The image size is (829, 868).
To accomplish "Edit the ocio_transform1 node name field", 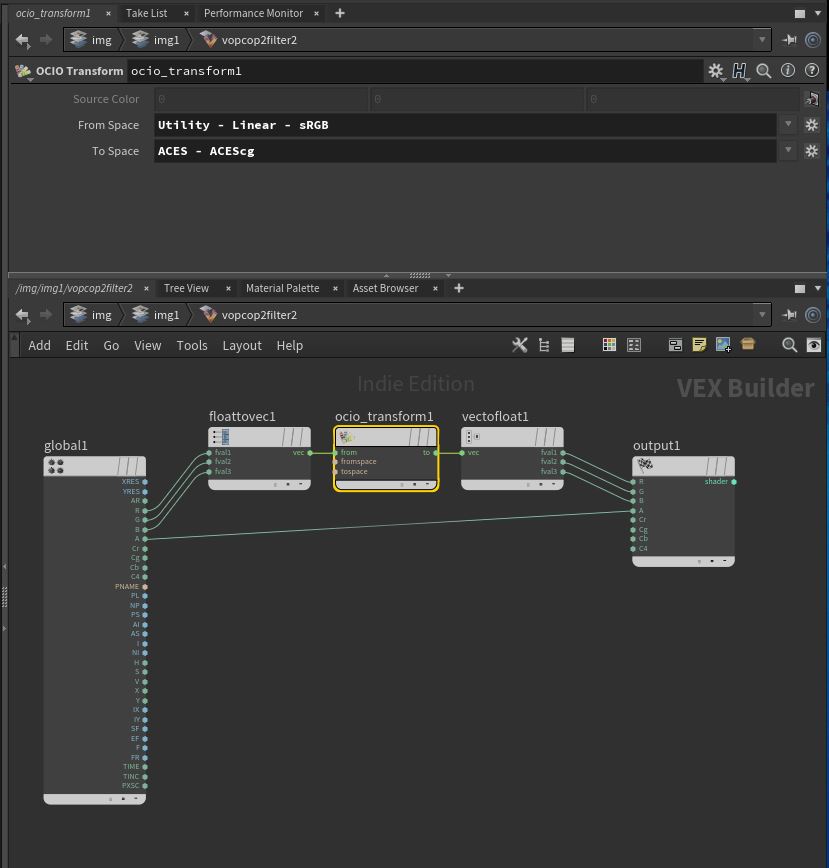I will tap(414, 71).
